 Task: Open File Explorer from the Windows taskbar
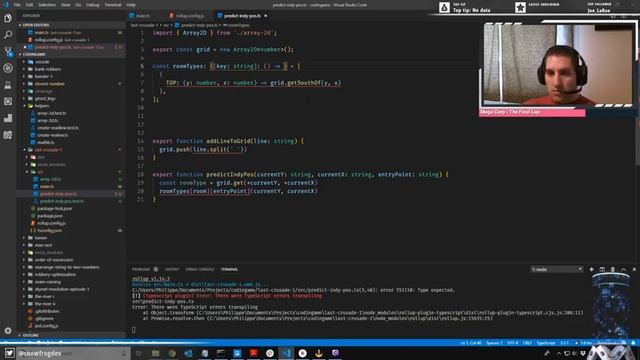[x=156, y=353]
